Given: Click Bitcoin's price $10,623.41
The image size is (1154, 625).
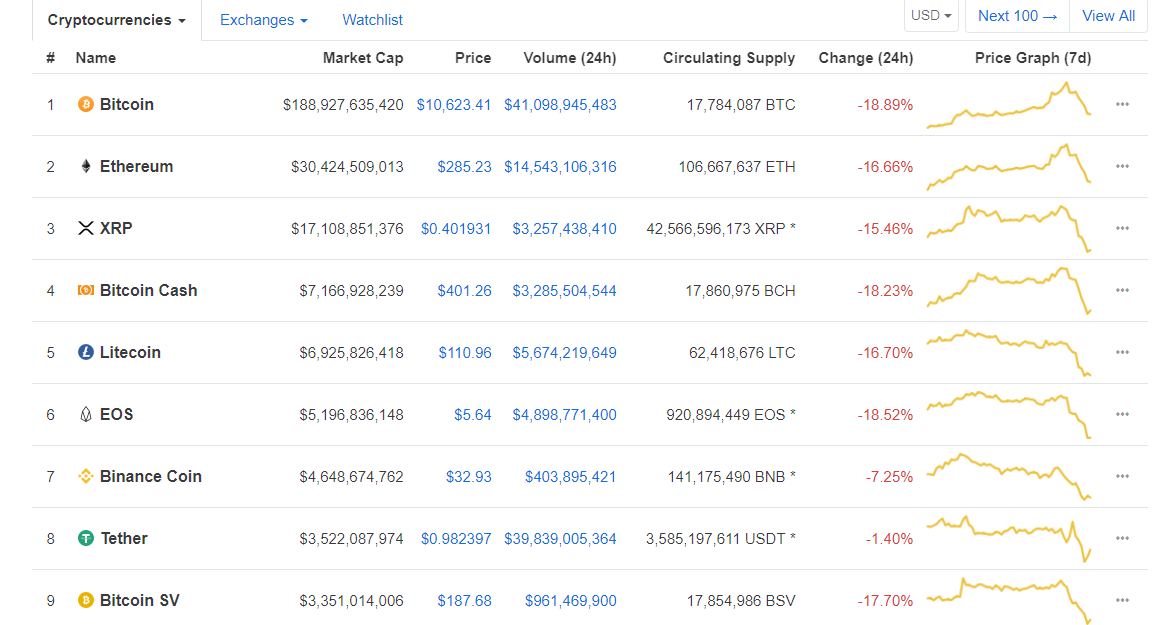Looking at the screenshot, I should pyautogui.click(x=453, y=105).
